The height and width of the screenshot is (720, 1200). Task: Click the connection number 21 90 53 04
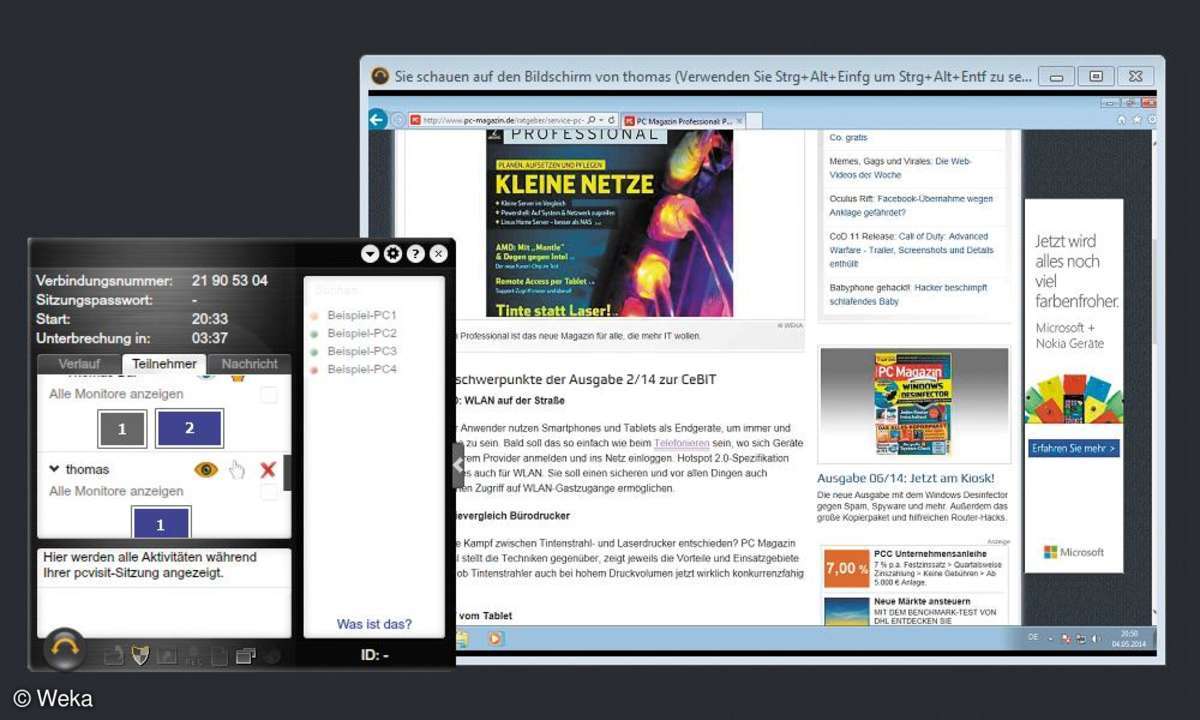230,281
